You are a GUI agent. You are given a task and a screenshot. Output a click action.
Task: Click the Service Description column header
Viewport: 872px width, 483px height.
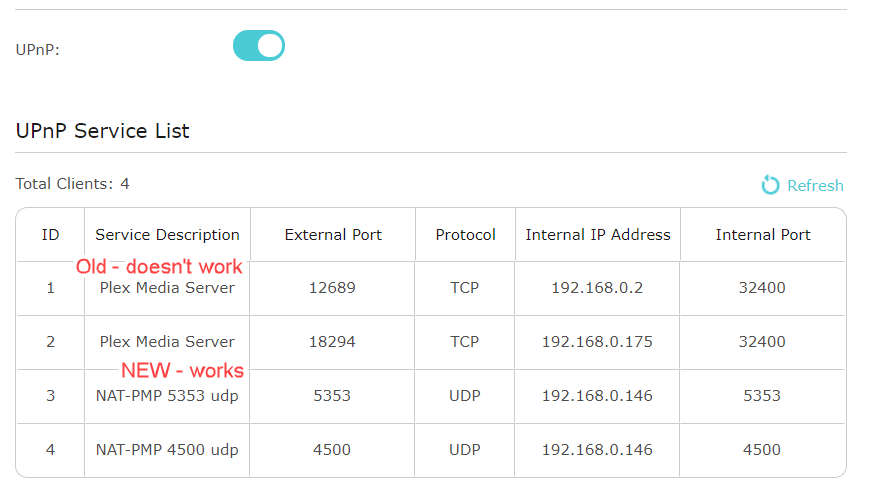(x=167, y=235)
